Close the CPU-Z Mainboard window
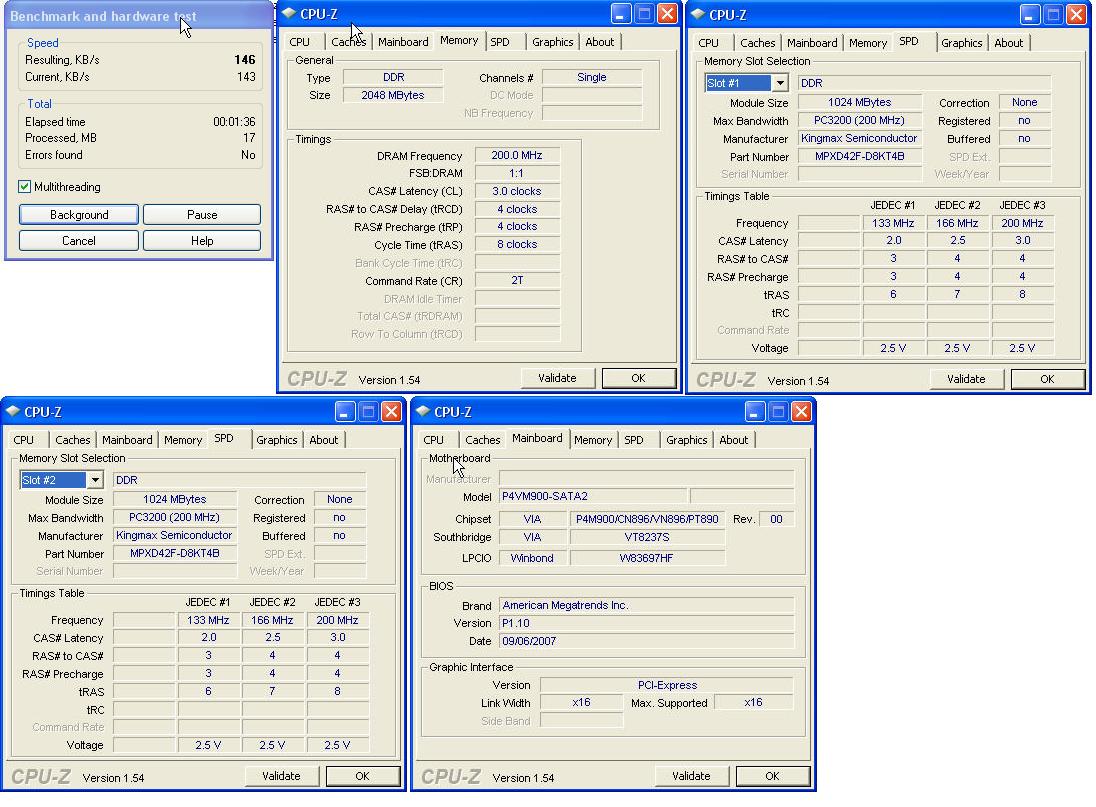Viewport: 1096px width, 807px height. point(802,412)
